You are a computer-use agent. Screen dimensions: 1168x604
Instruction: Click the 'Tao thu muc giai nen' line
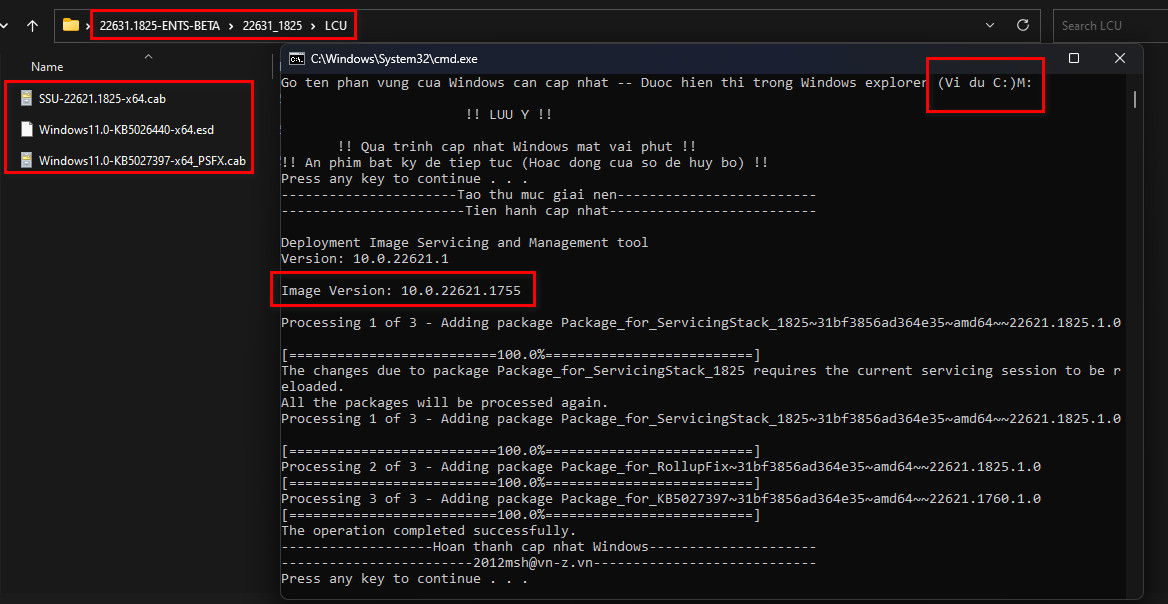pyautogui.click(x=549, y=195)
